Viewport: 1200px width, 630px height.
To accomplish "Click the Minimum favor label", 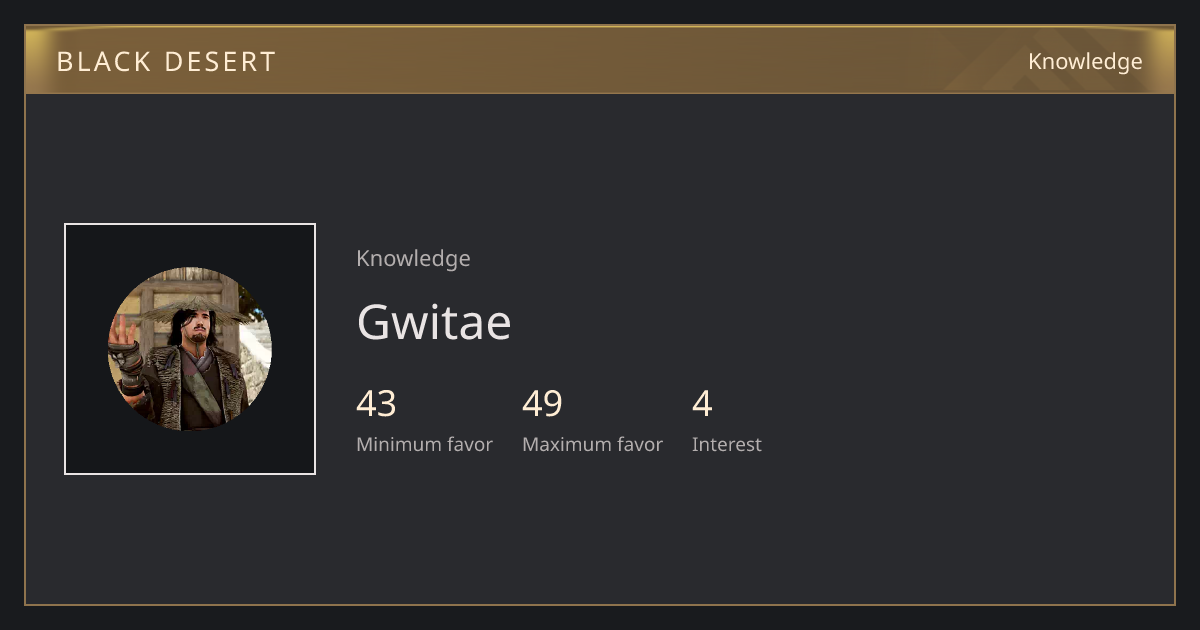I will click(424, 444).
